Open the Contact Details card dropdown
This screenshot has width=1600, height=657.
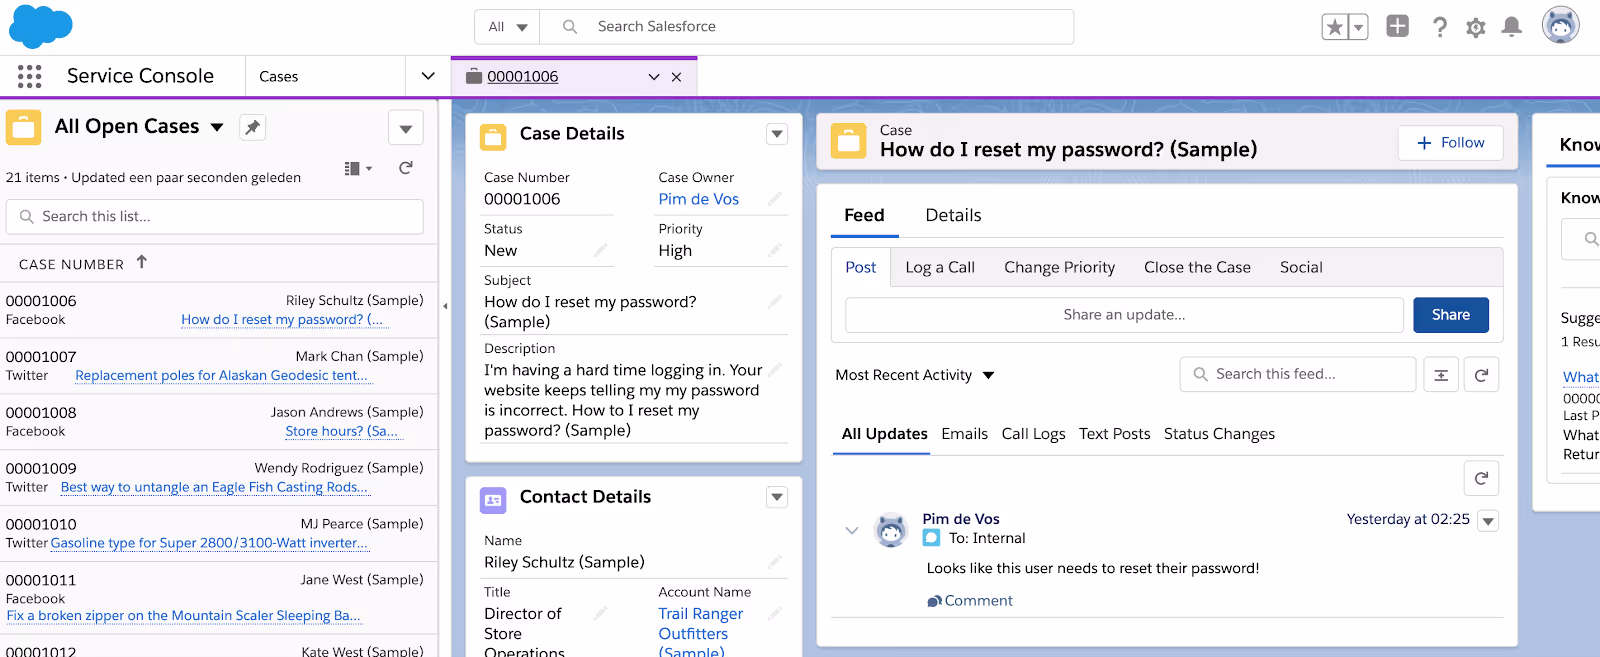777,497
